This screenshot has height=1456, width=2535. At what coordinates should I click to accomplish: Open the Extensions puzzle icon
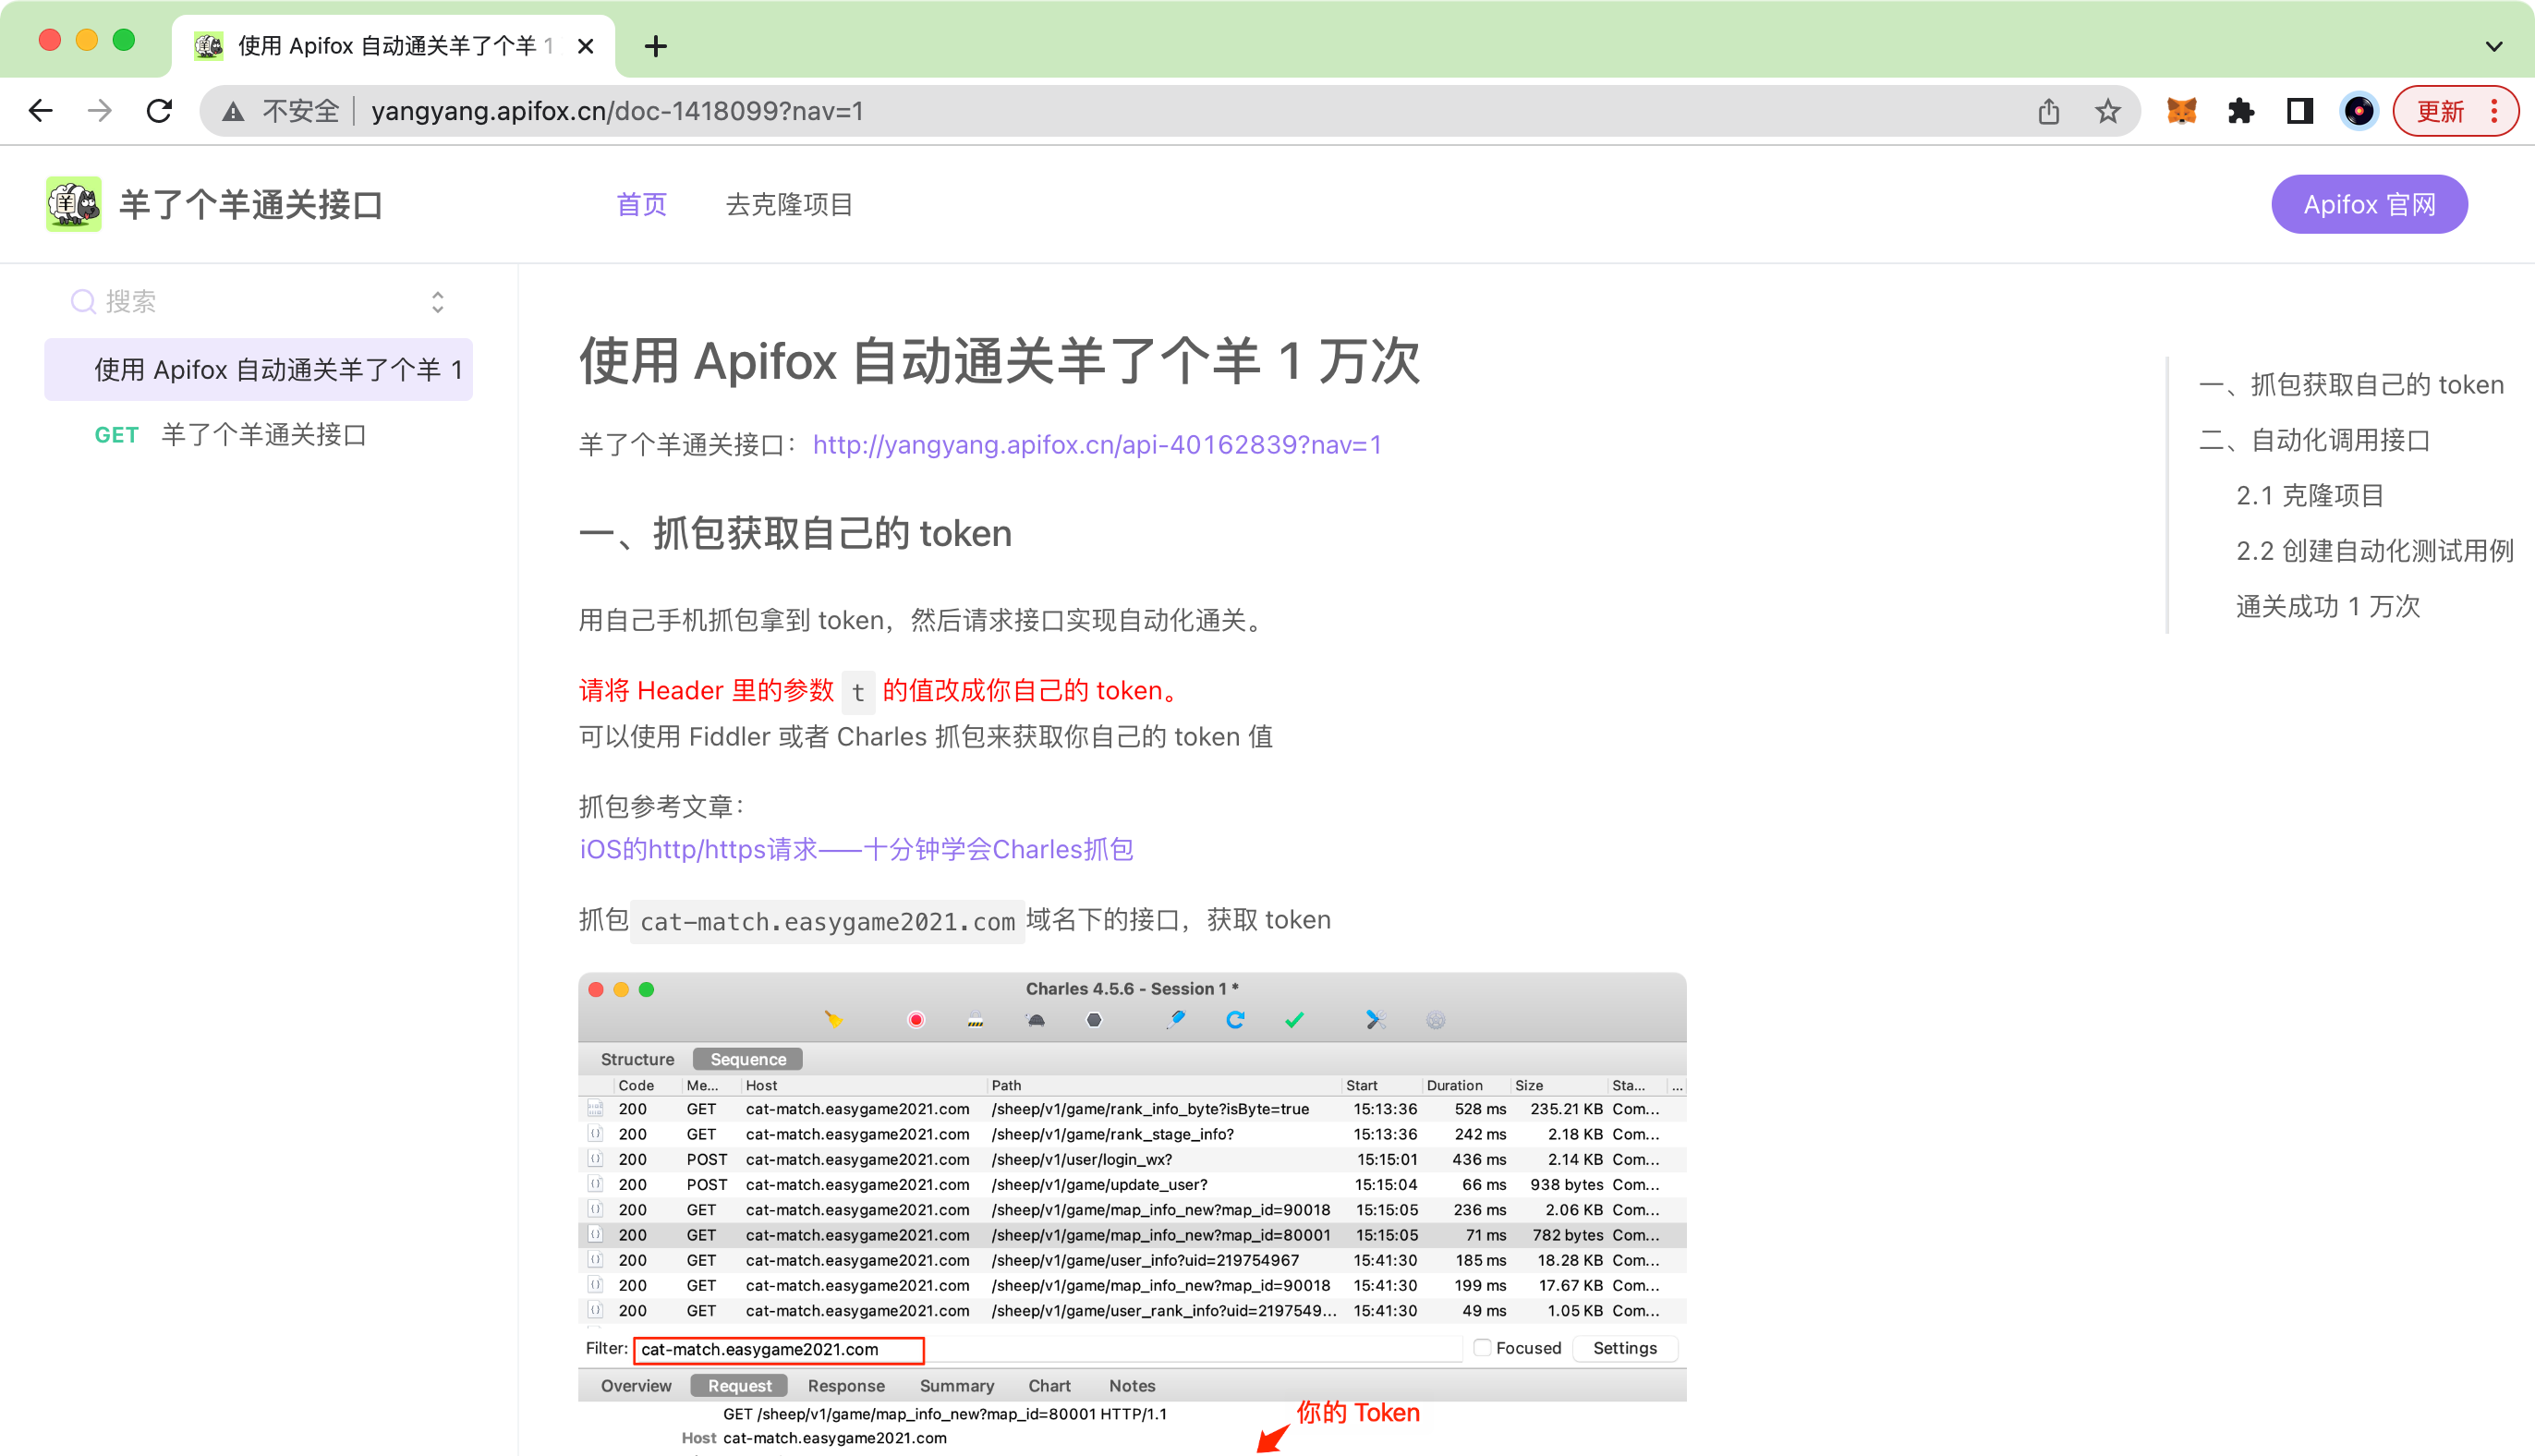click(2241, 111)
